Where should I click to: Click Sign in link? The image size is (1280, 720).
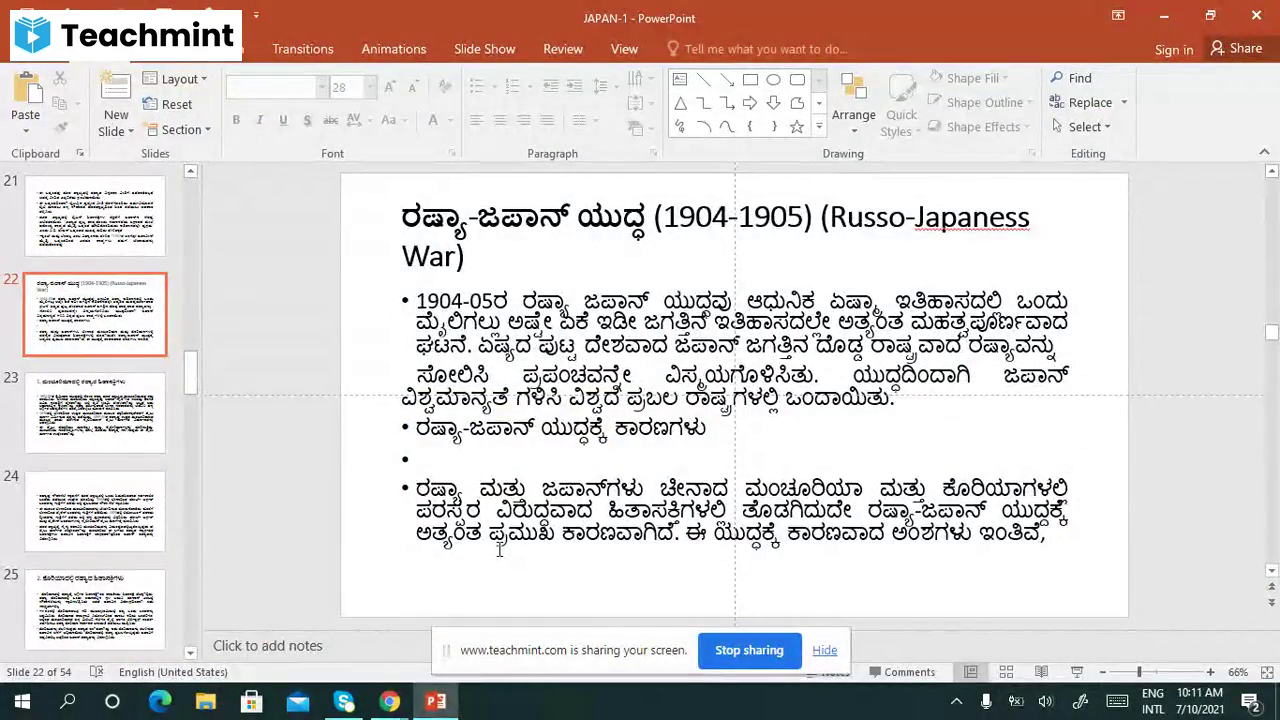point(1174,49)
